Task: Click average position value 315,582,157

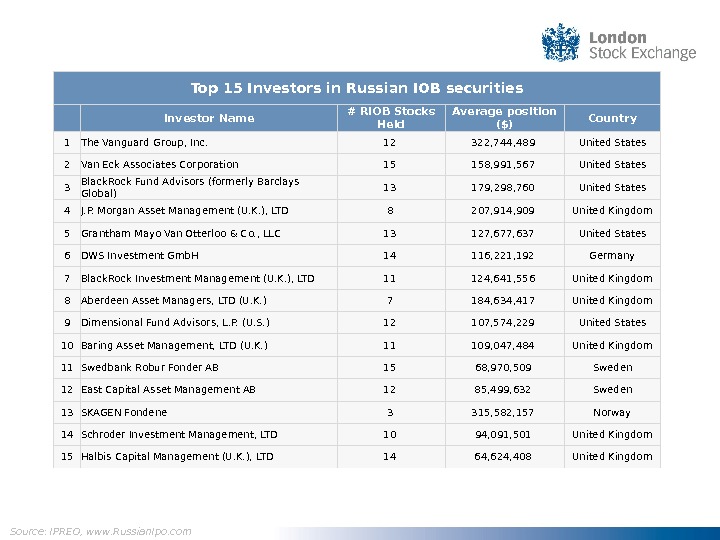Action: click(x=503, y=412)
